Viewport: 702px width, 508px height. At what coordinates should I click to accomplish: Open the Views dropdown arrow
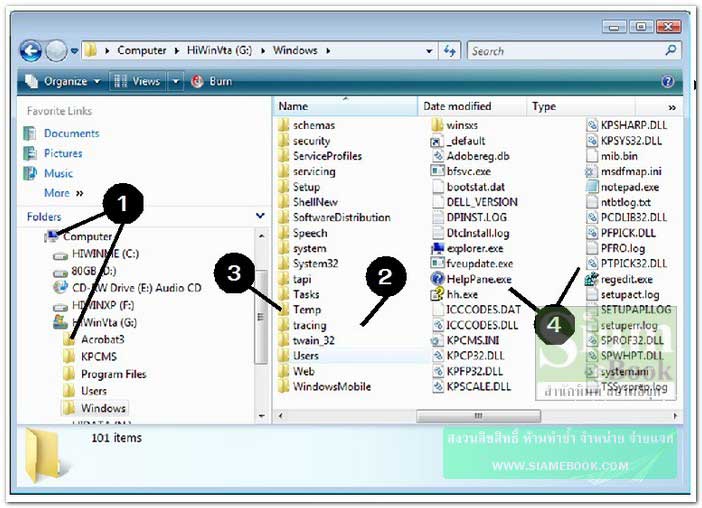click(176, 81)
